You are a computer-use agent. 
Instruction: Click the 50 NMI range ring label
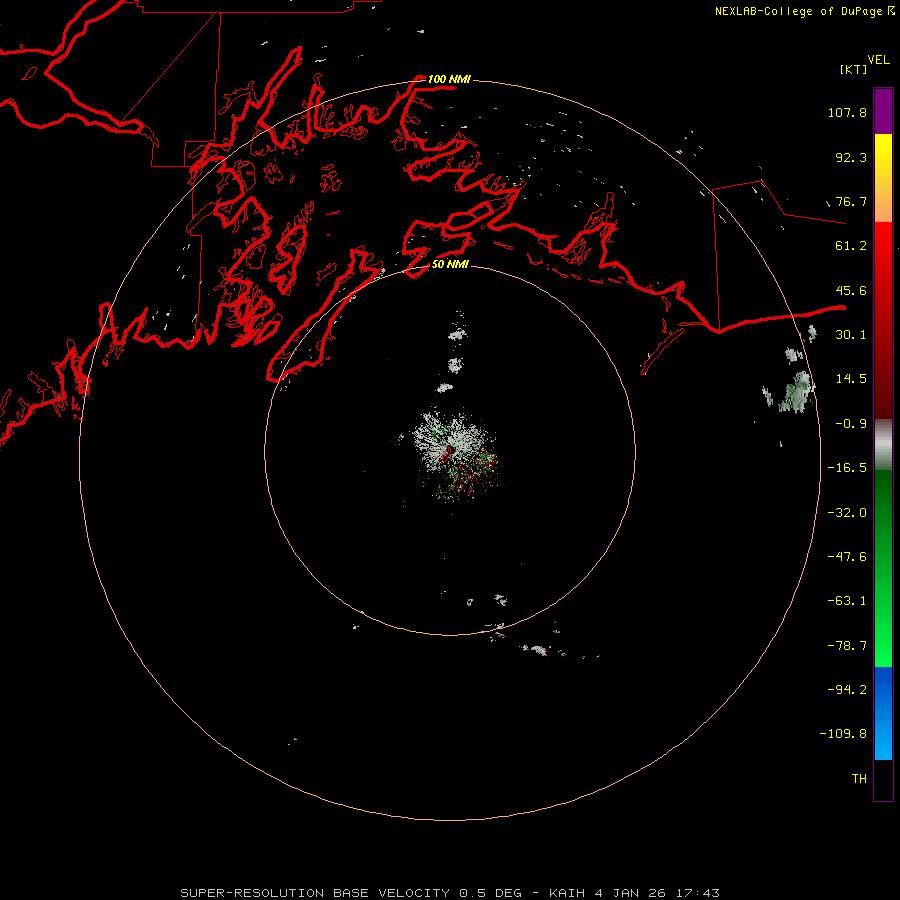(x=450, y=264)
